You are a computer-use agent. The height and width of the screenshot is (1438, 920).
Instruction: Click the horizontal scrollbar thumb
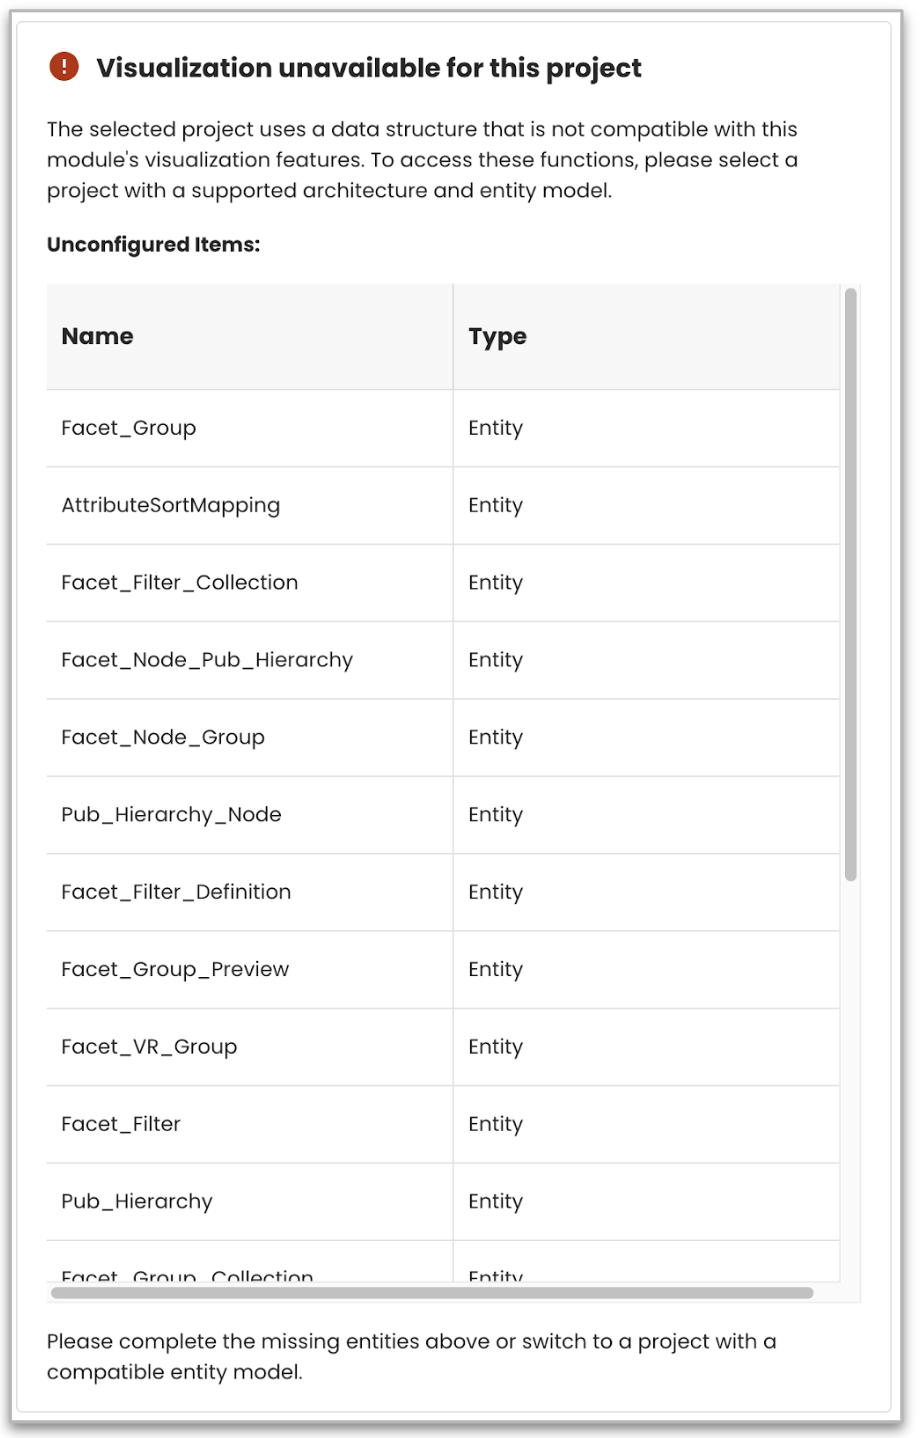(x=432, y=1293)
